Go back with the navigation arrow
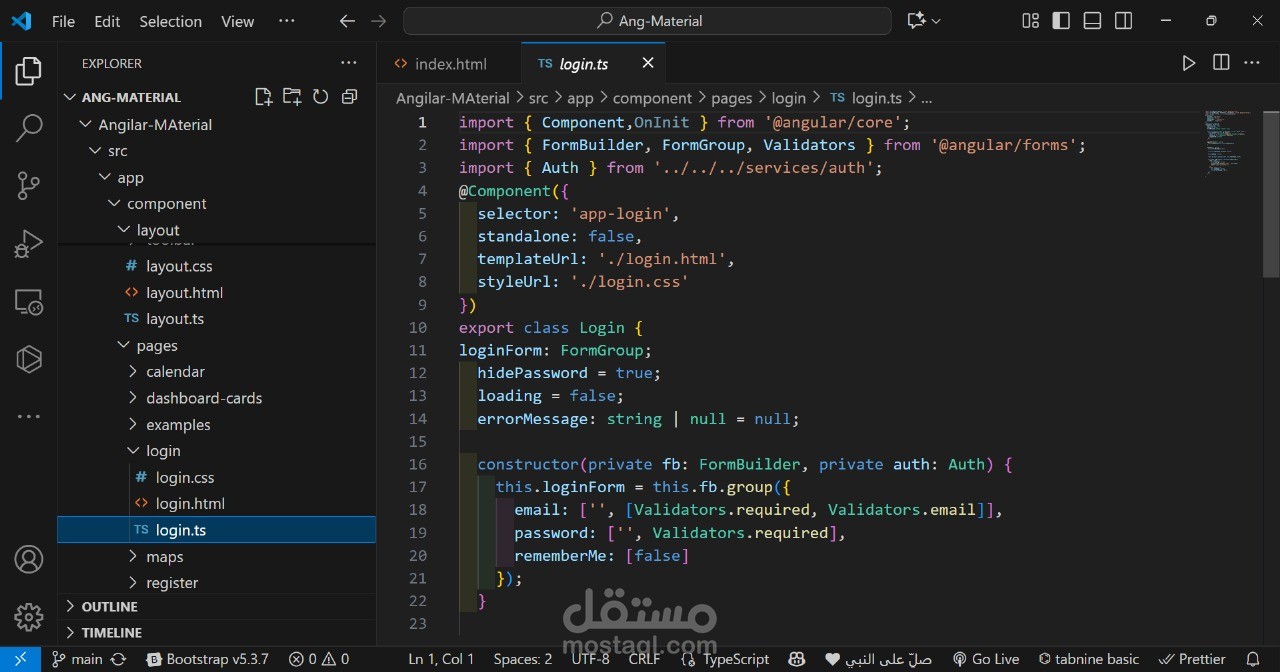This screenshot has height=672, width=1280. [347, 21]
